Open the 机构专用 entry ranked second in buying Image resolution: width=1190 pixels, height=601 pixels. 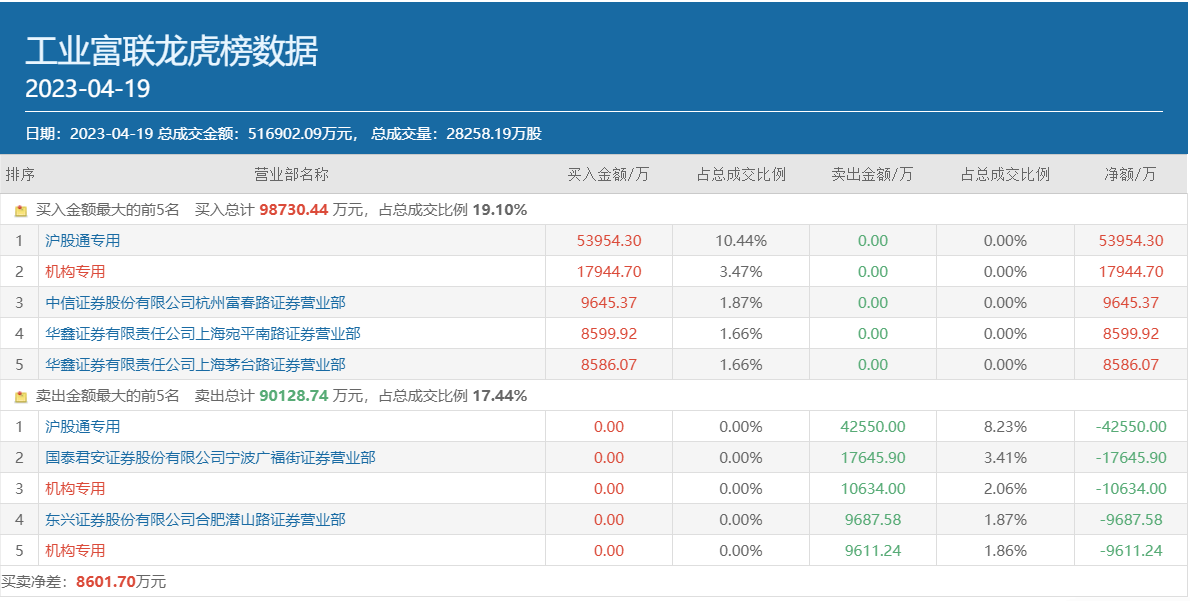point(75,271)
